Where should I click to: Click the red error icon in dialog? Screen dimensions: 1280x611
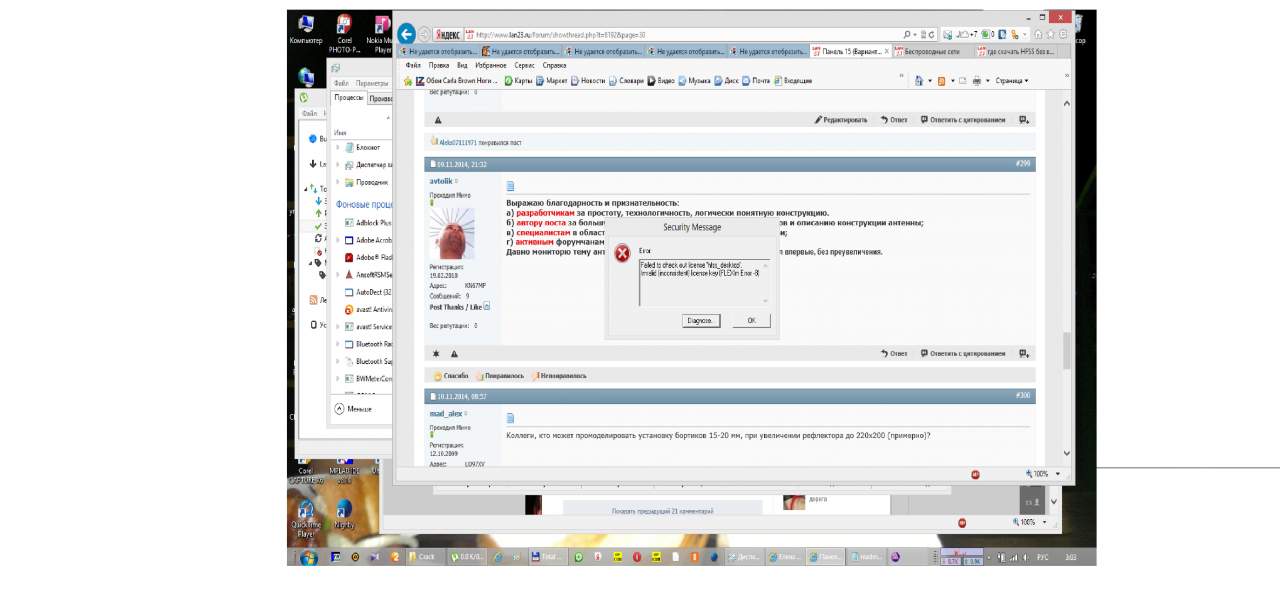623,253
